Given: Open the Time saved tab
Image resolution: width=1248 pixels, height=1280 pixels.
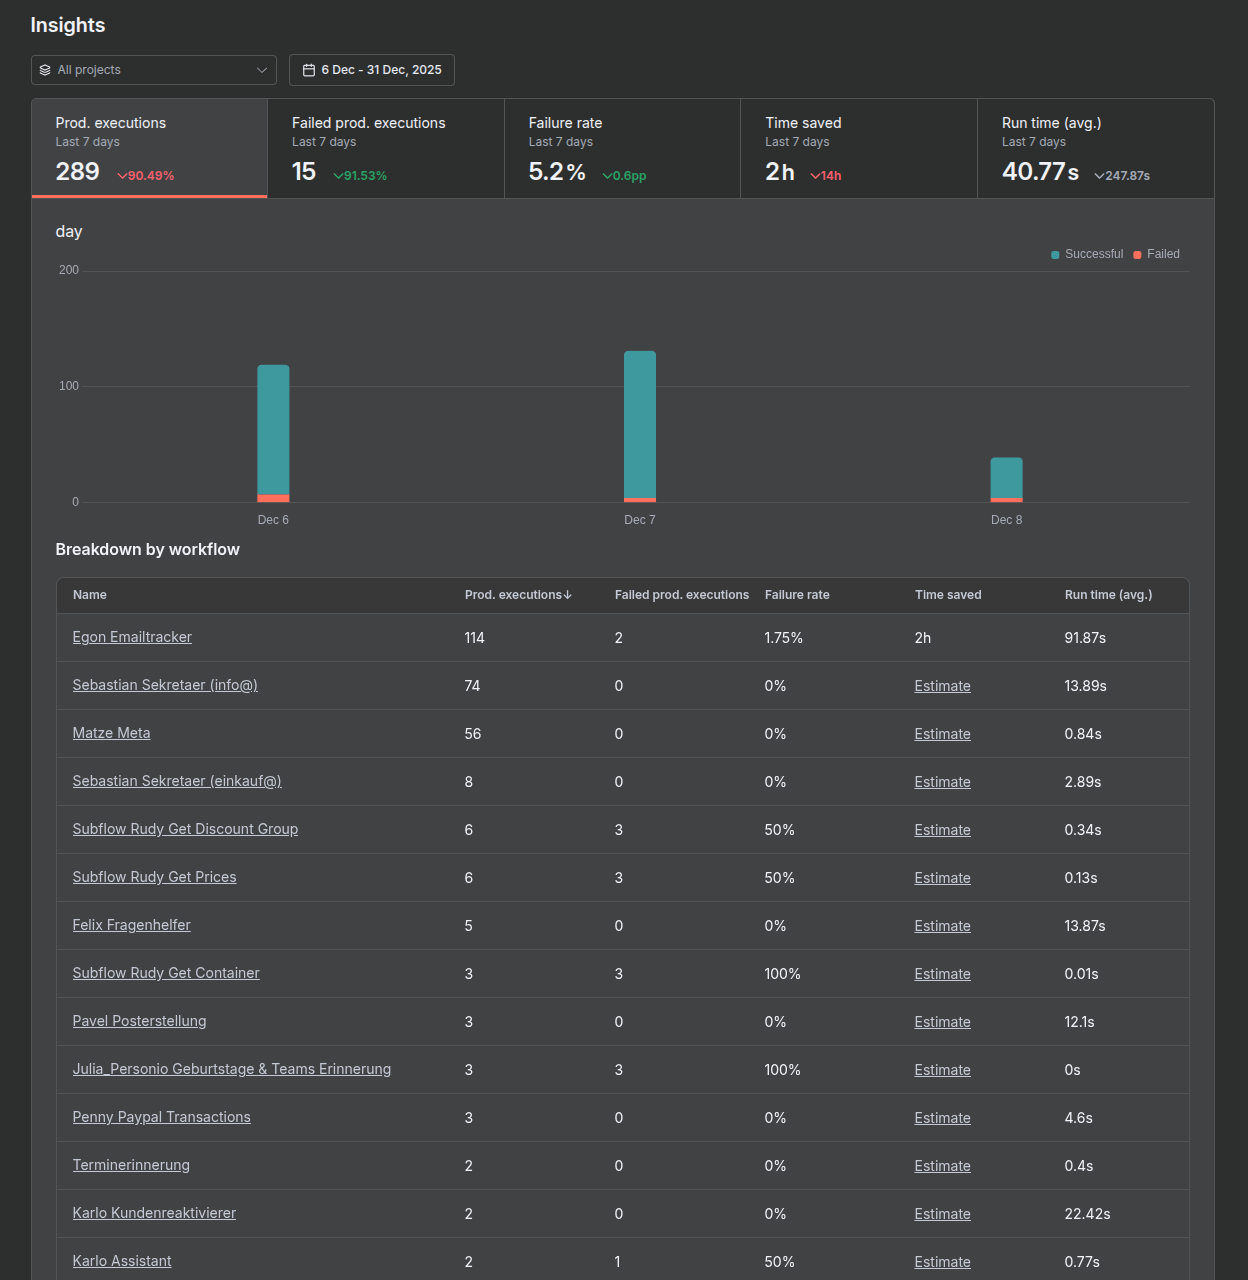Looking at the screenshot, I should pyautogui.click(x=858, y=148).
